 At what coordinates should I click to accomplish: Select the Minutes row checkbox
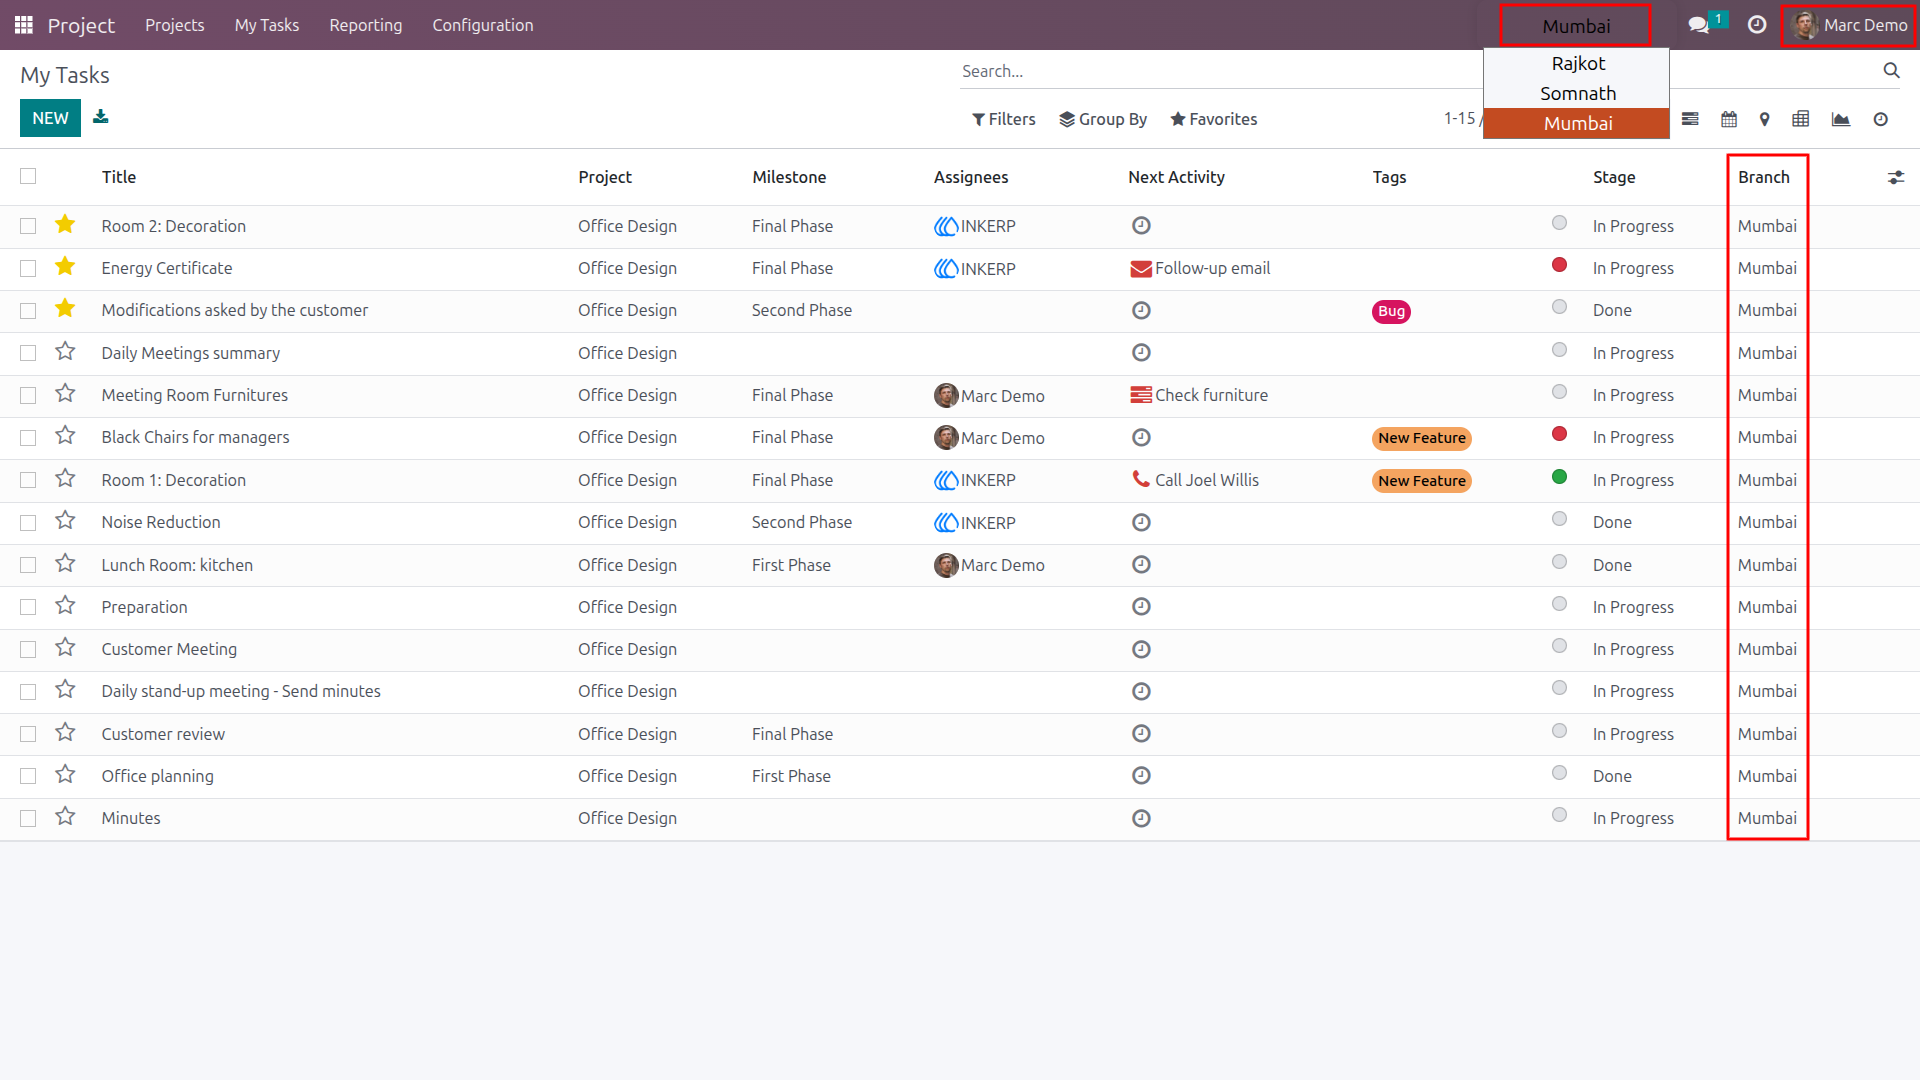point(28,818)
